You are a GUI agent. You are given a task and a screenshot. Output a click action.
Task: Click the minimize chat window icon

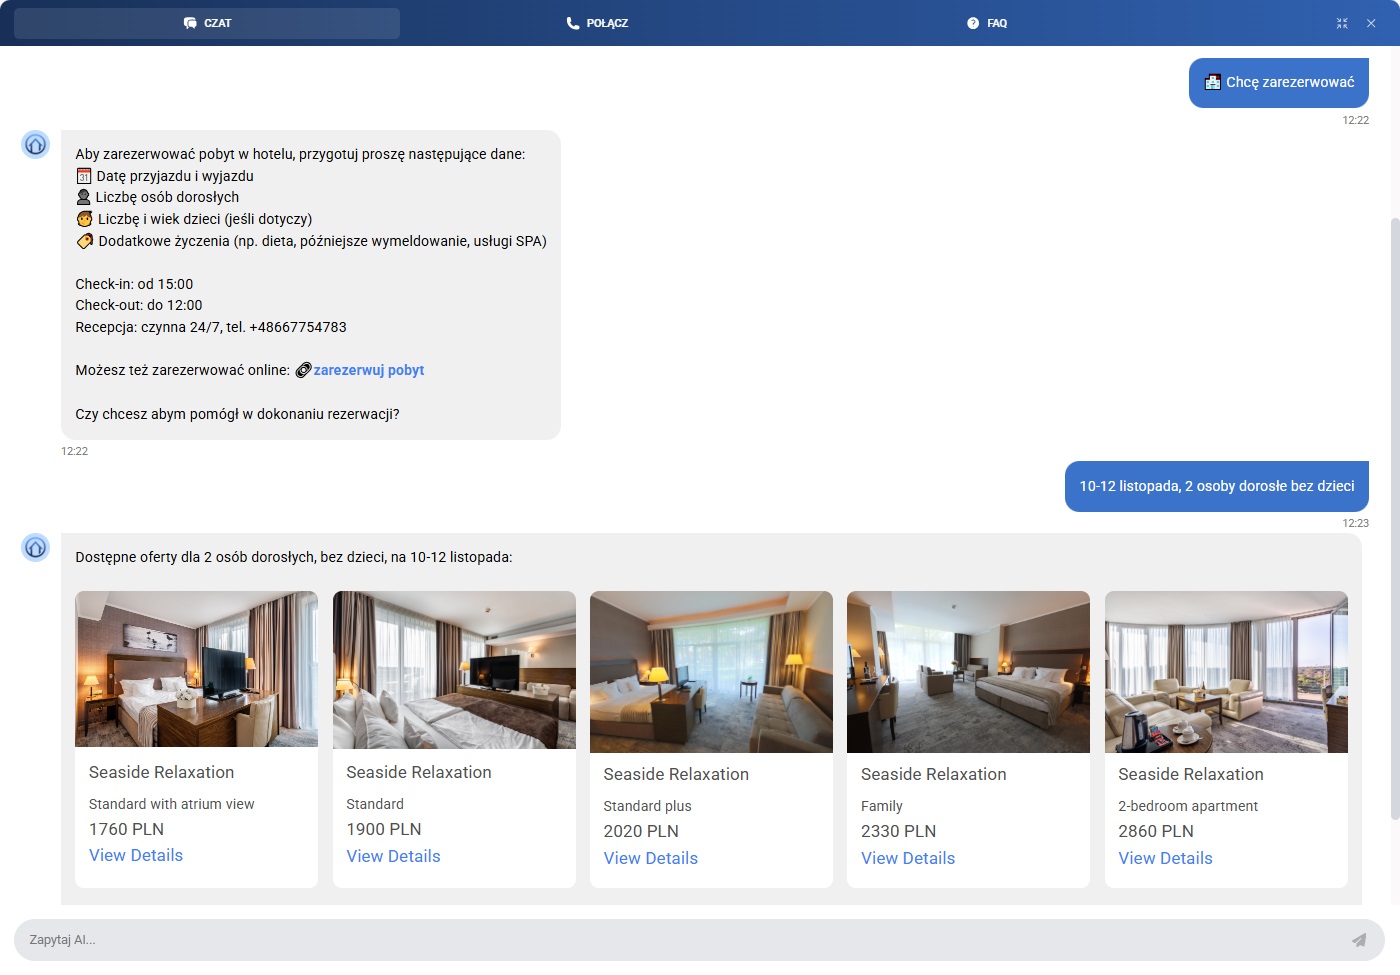[1342, 23]
